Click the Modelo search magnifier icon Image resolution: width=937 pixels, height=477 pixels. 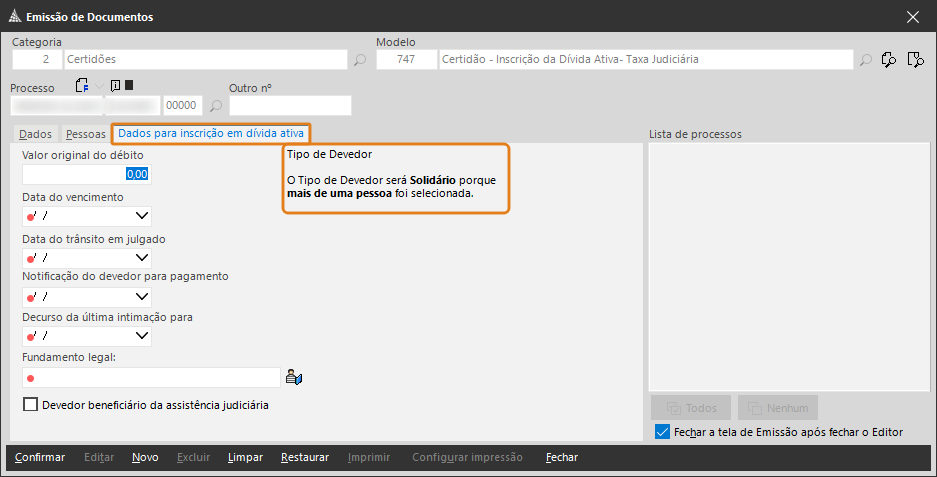coord(865,60)
